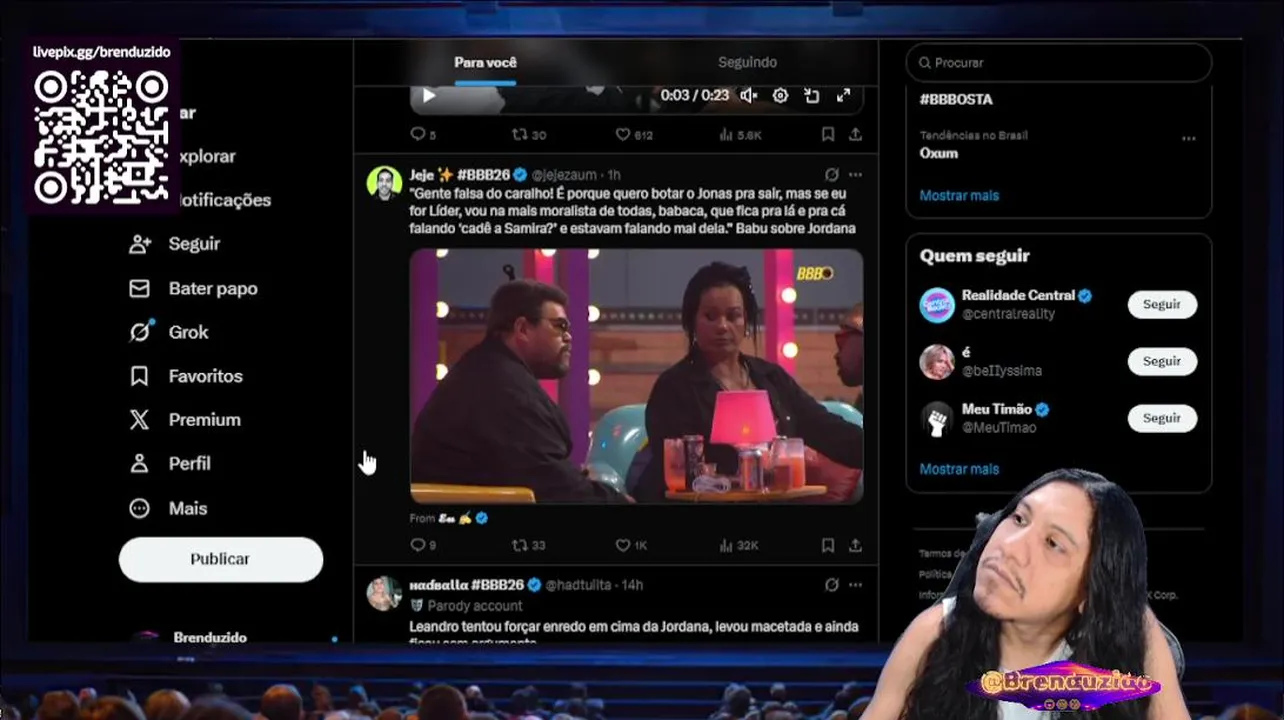Open the Oxum trending topic
Viewport: 1284px width, 720px height.
939,153
